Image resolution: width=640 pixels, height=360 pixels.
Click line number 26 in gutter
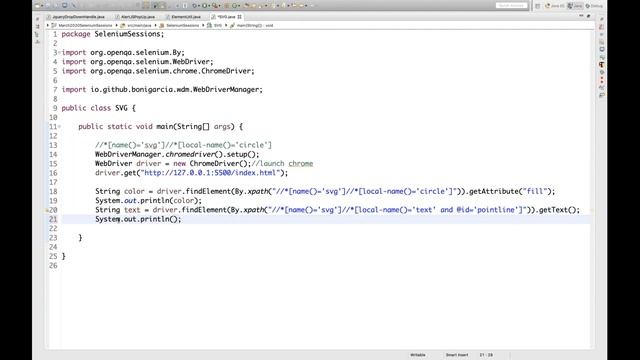point(53,266)
